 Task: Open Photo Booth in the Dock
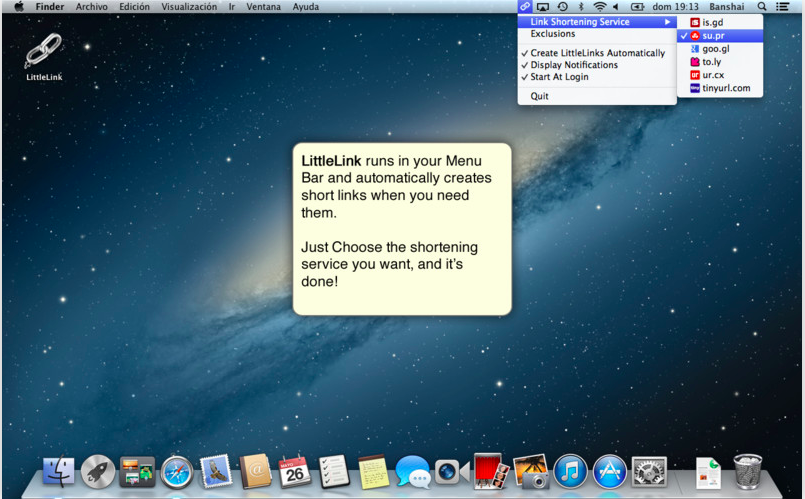[x=491, y=471]
